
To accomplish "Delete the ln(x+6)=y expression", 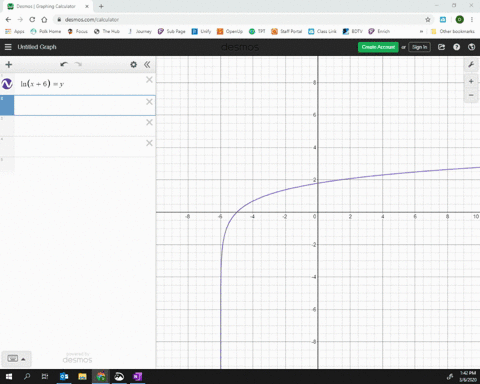I will tap(149, 80).
